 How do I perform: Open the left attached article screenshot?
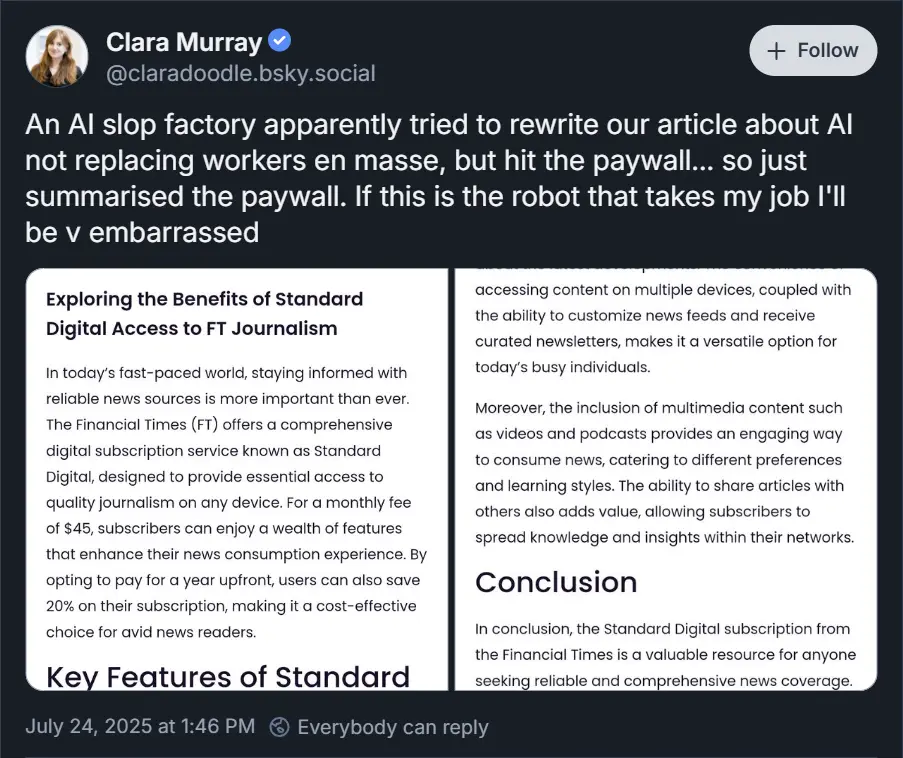(236, 480)
